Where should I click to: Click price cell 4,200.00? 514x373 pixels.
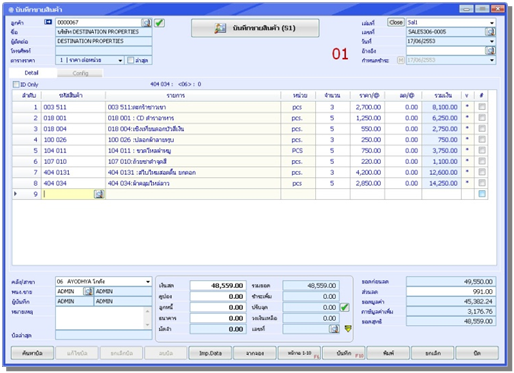coord(367,172)
